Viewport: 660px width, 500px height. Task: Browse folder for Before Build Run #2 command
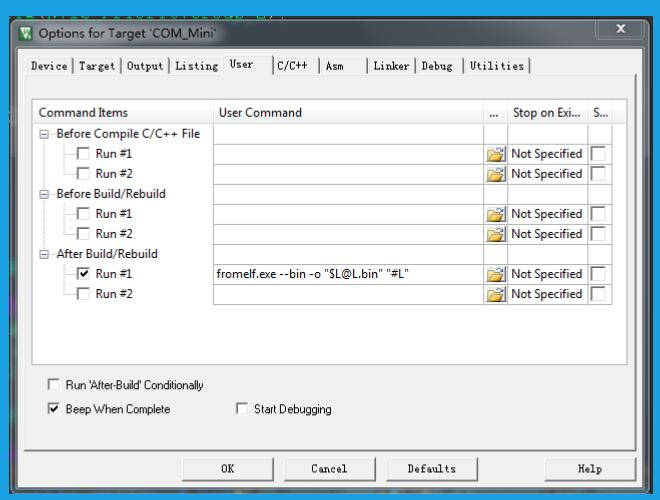[495, 234]
